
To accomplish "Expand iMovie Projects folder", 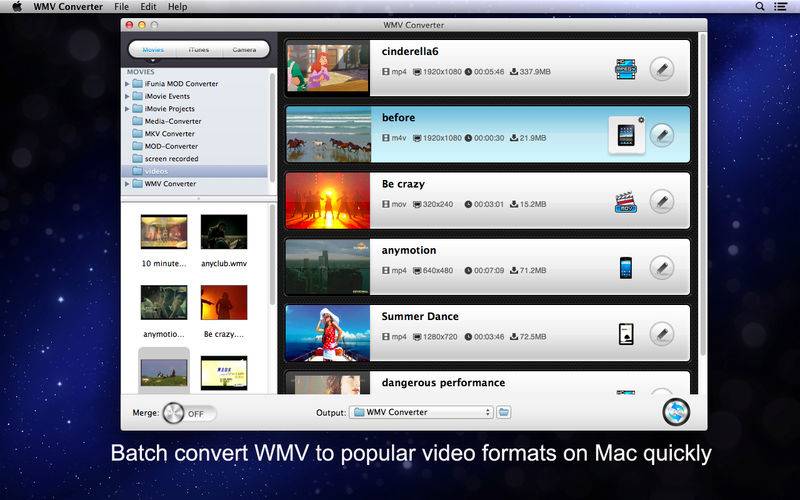I will 127,109.
